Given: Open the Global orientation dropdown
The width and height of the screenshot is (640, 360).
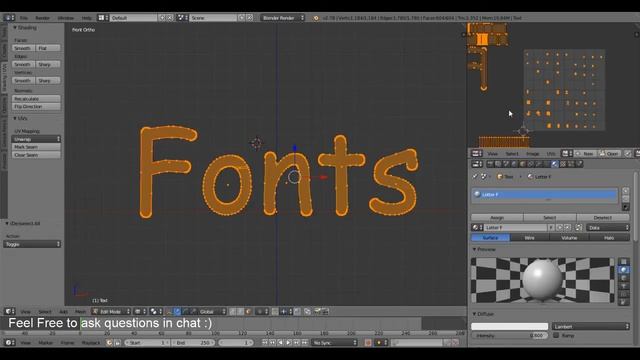Looking at the screenshot, I should (x=212, y=311).
